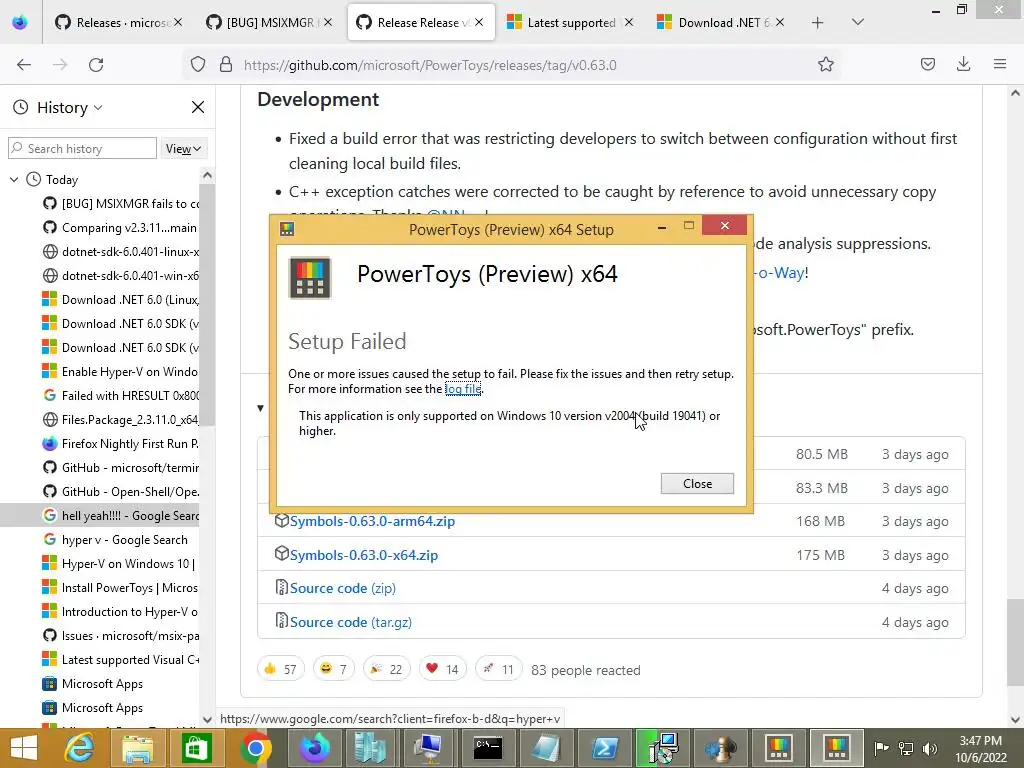Download Source code (zip)

343,588
